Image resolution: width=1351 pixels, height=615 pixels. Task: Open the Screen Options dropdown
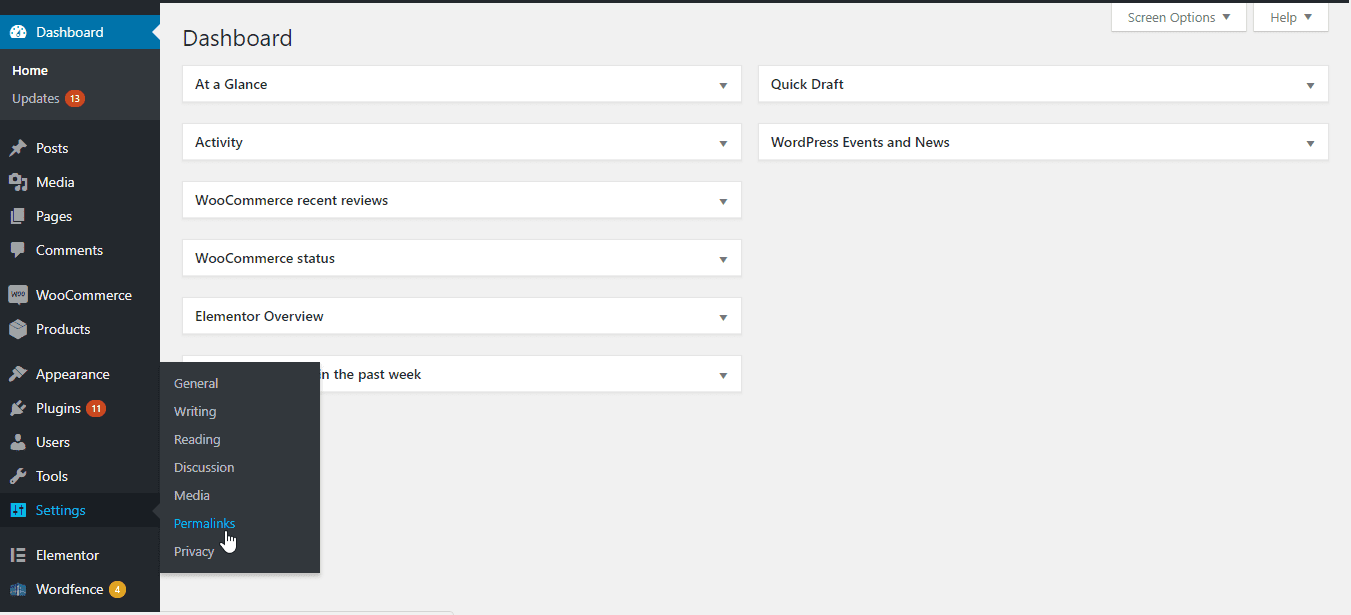coord(1178,18)
